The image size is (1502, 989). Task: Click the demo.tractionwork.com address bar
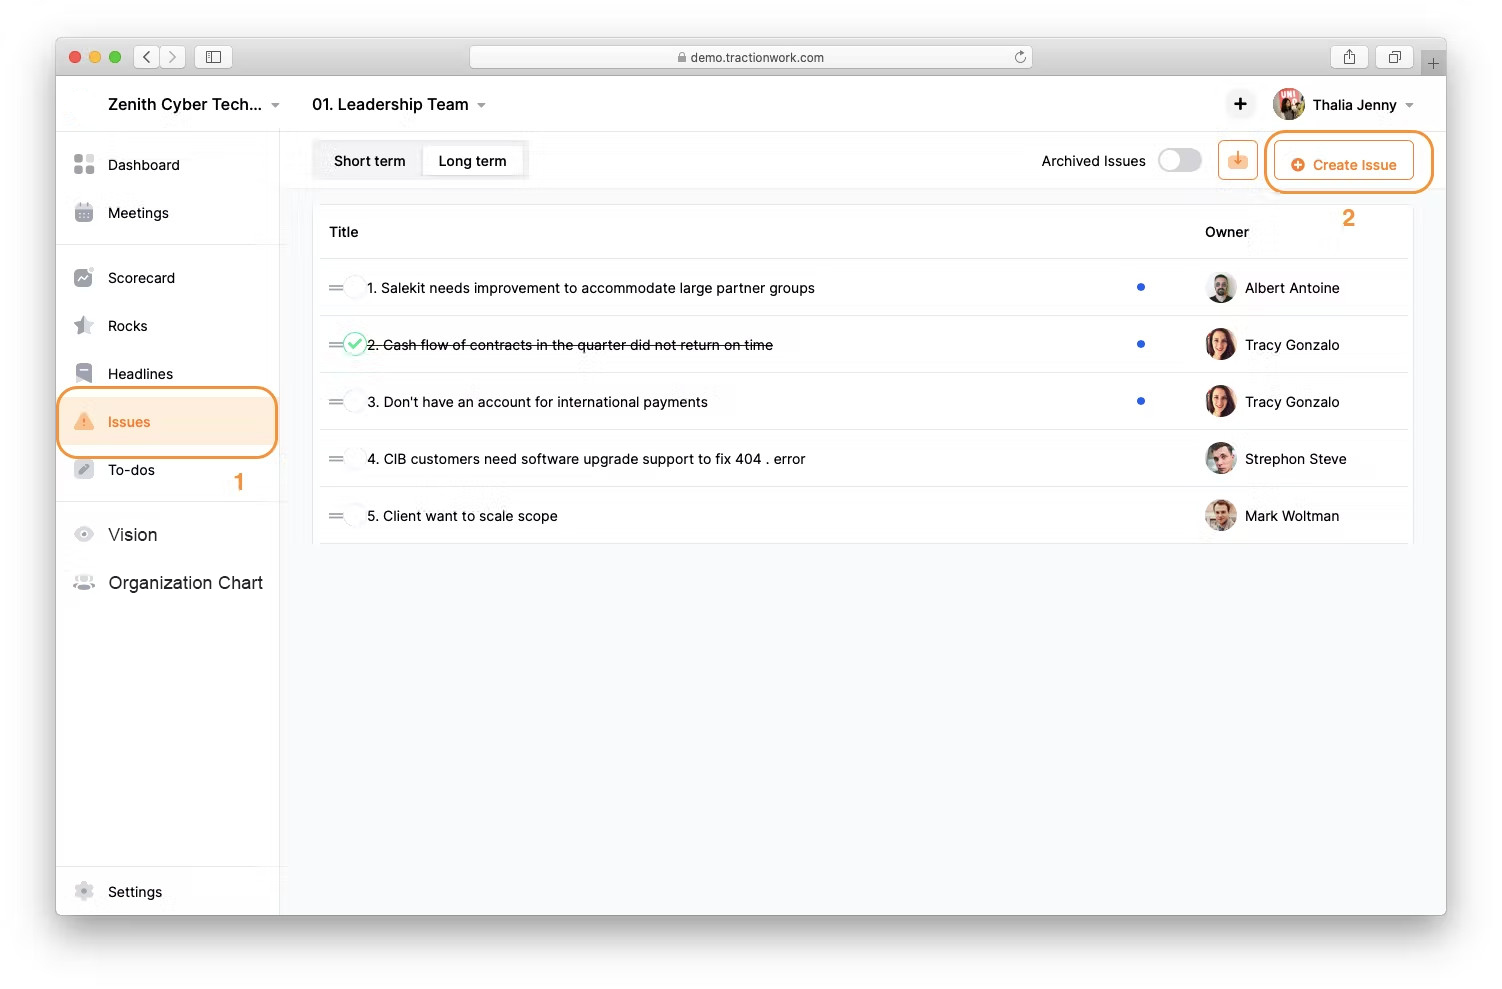pyautogui.click(x=751, y=57)
